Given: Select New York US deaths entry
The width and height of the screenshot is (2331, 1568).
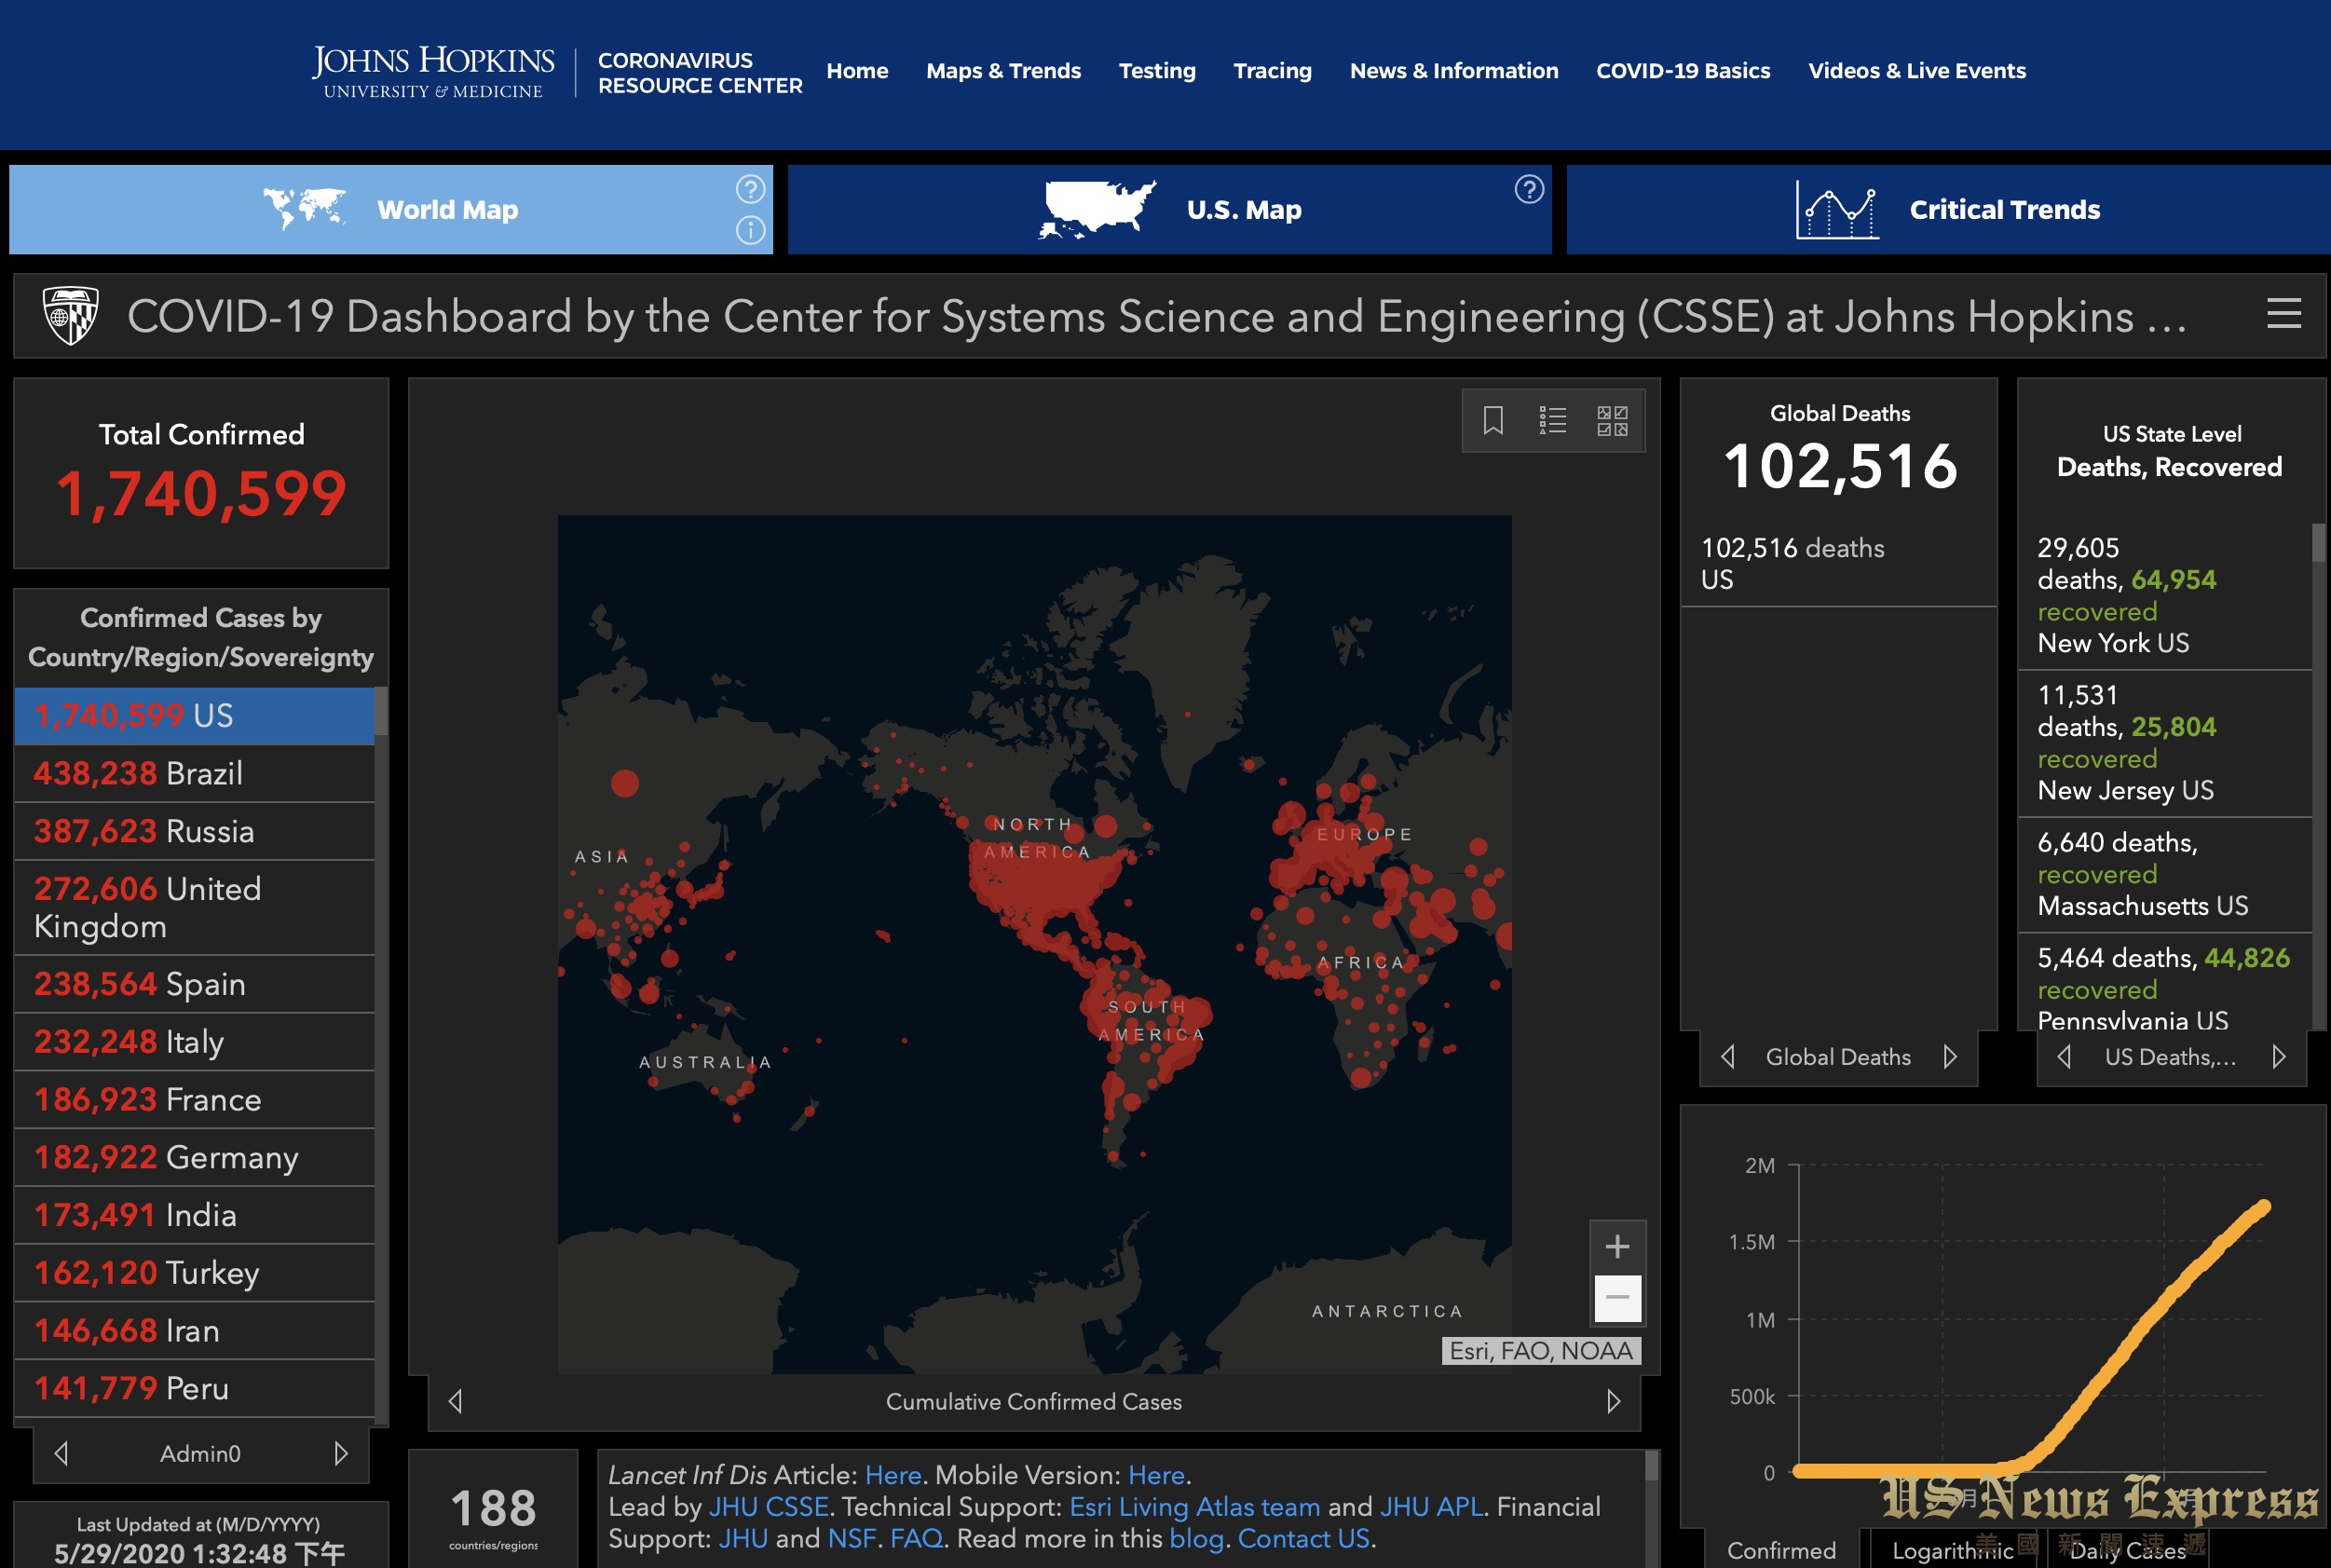Looking at the screenshot, I should tap(2166, 596).
